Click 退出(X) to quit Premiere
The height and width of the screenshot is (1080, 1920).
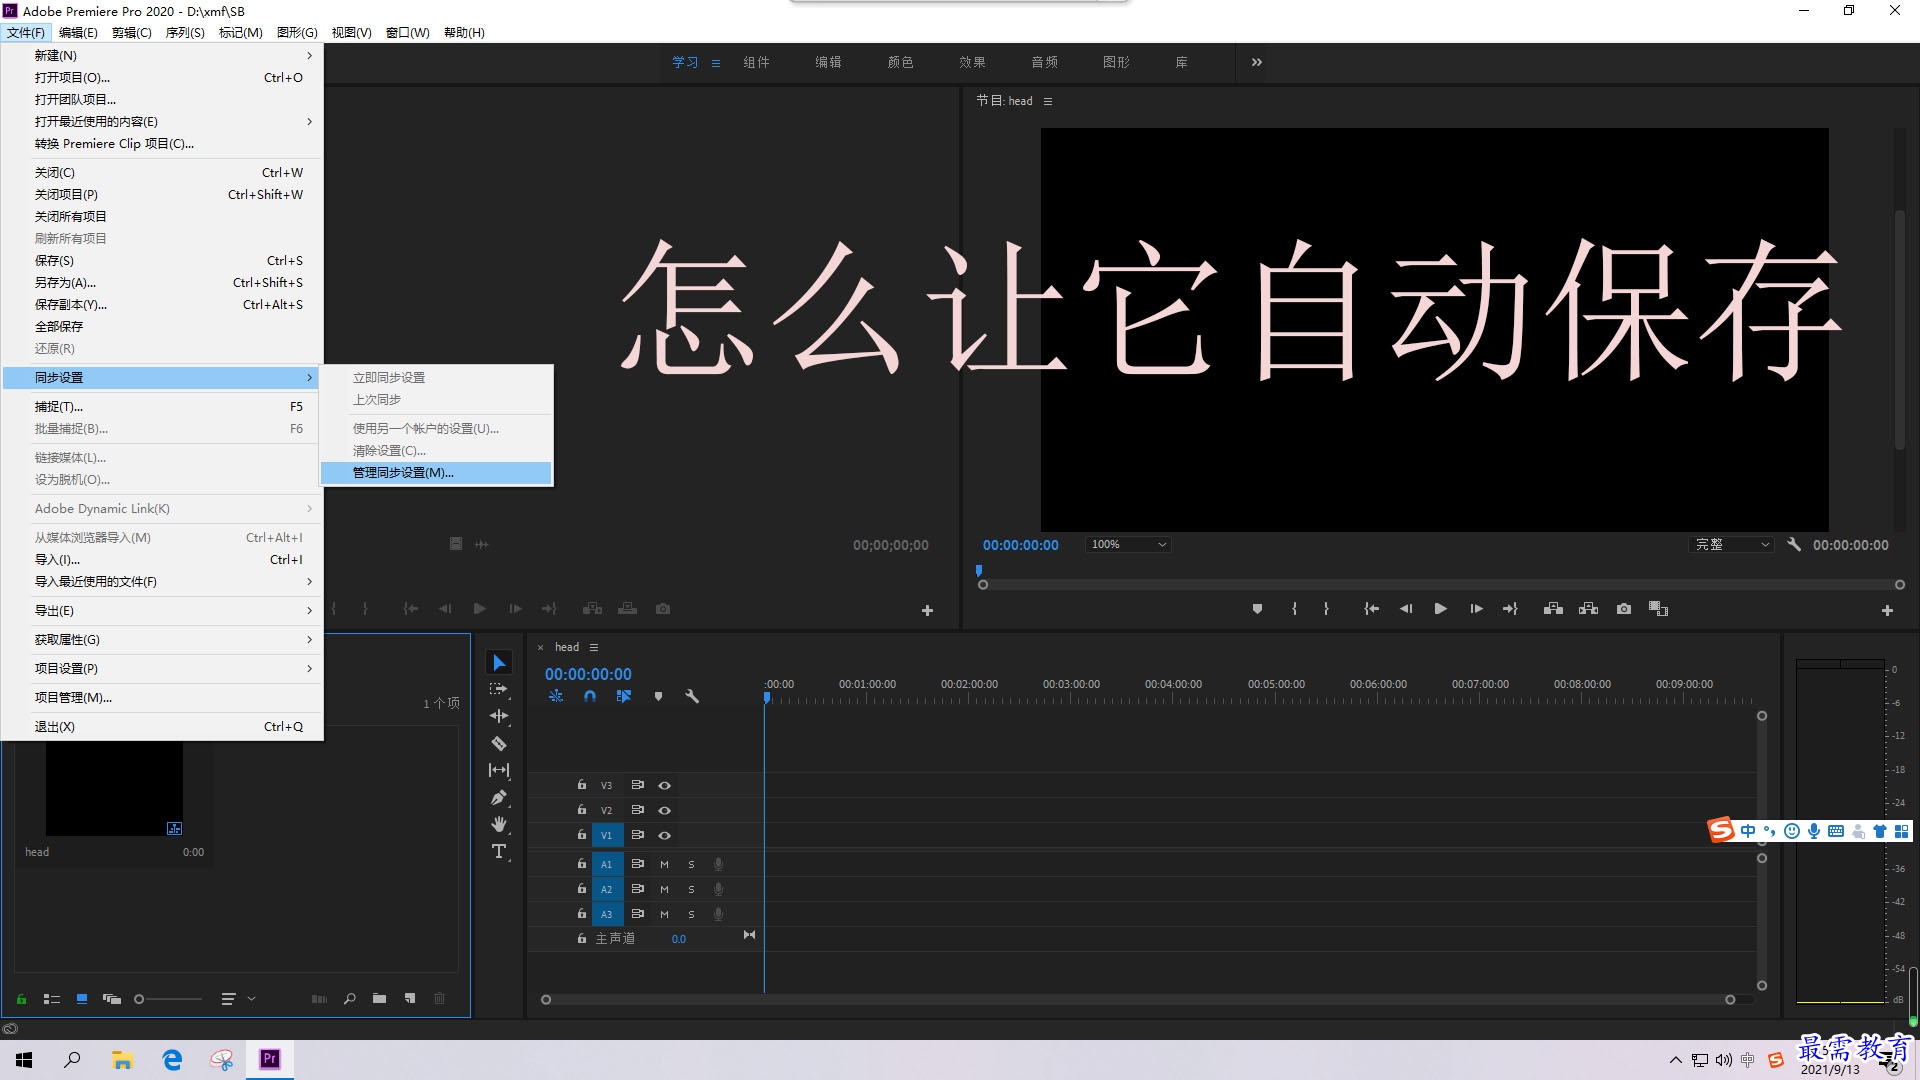[162, 726]
